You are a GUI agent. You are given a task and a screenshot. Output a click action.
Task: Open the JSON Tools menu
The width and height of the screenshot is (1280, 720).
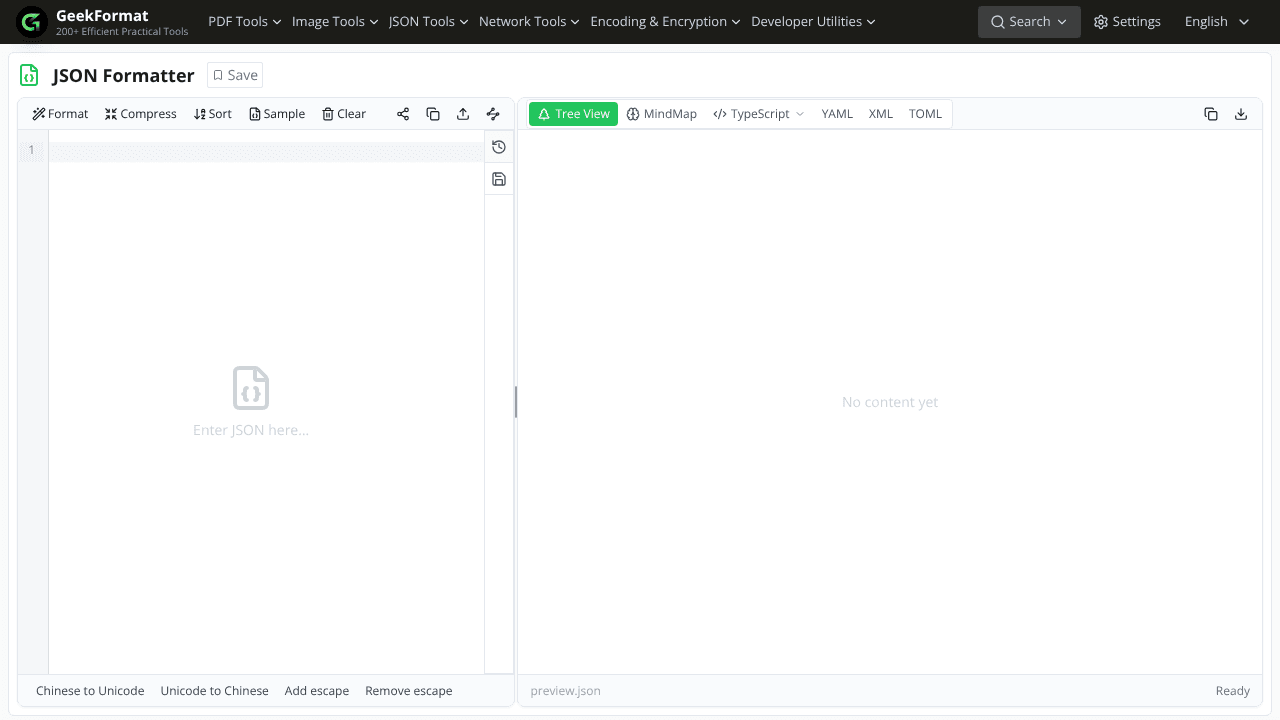click(x=428, y=21)
